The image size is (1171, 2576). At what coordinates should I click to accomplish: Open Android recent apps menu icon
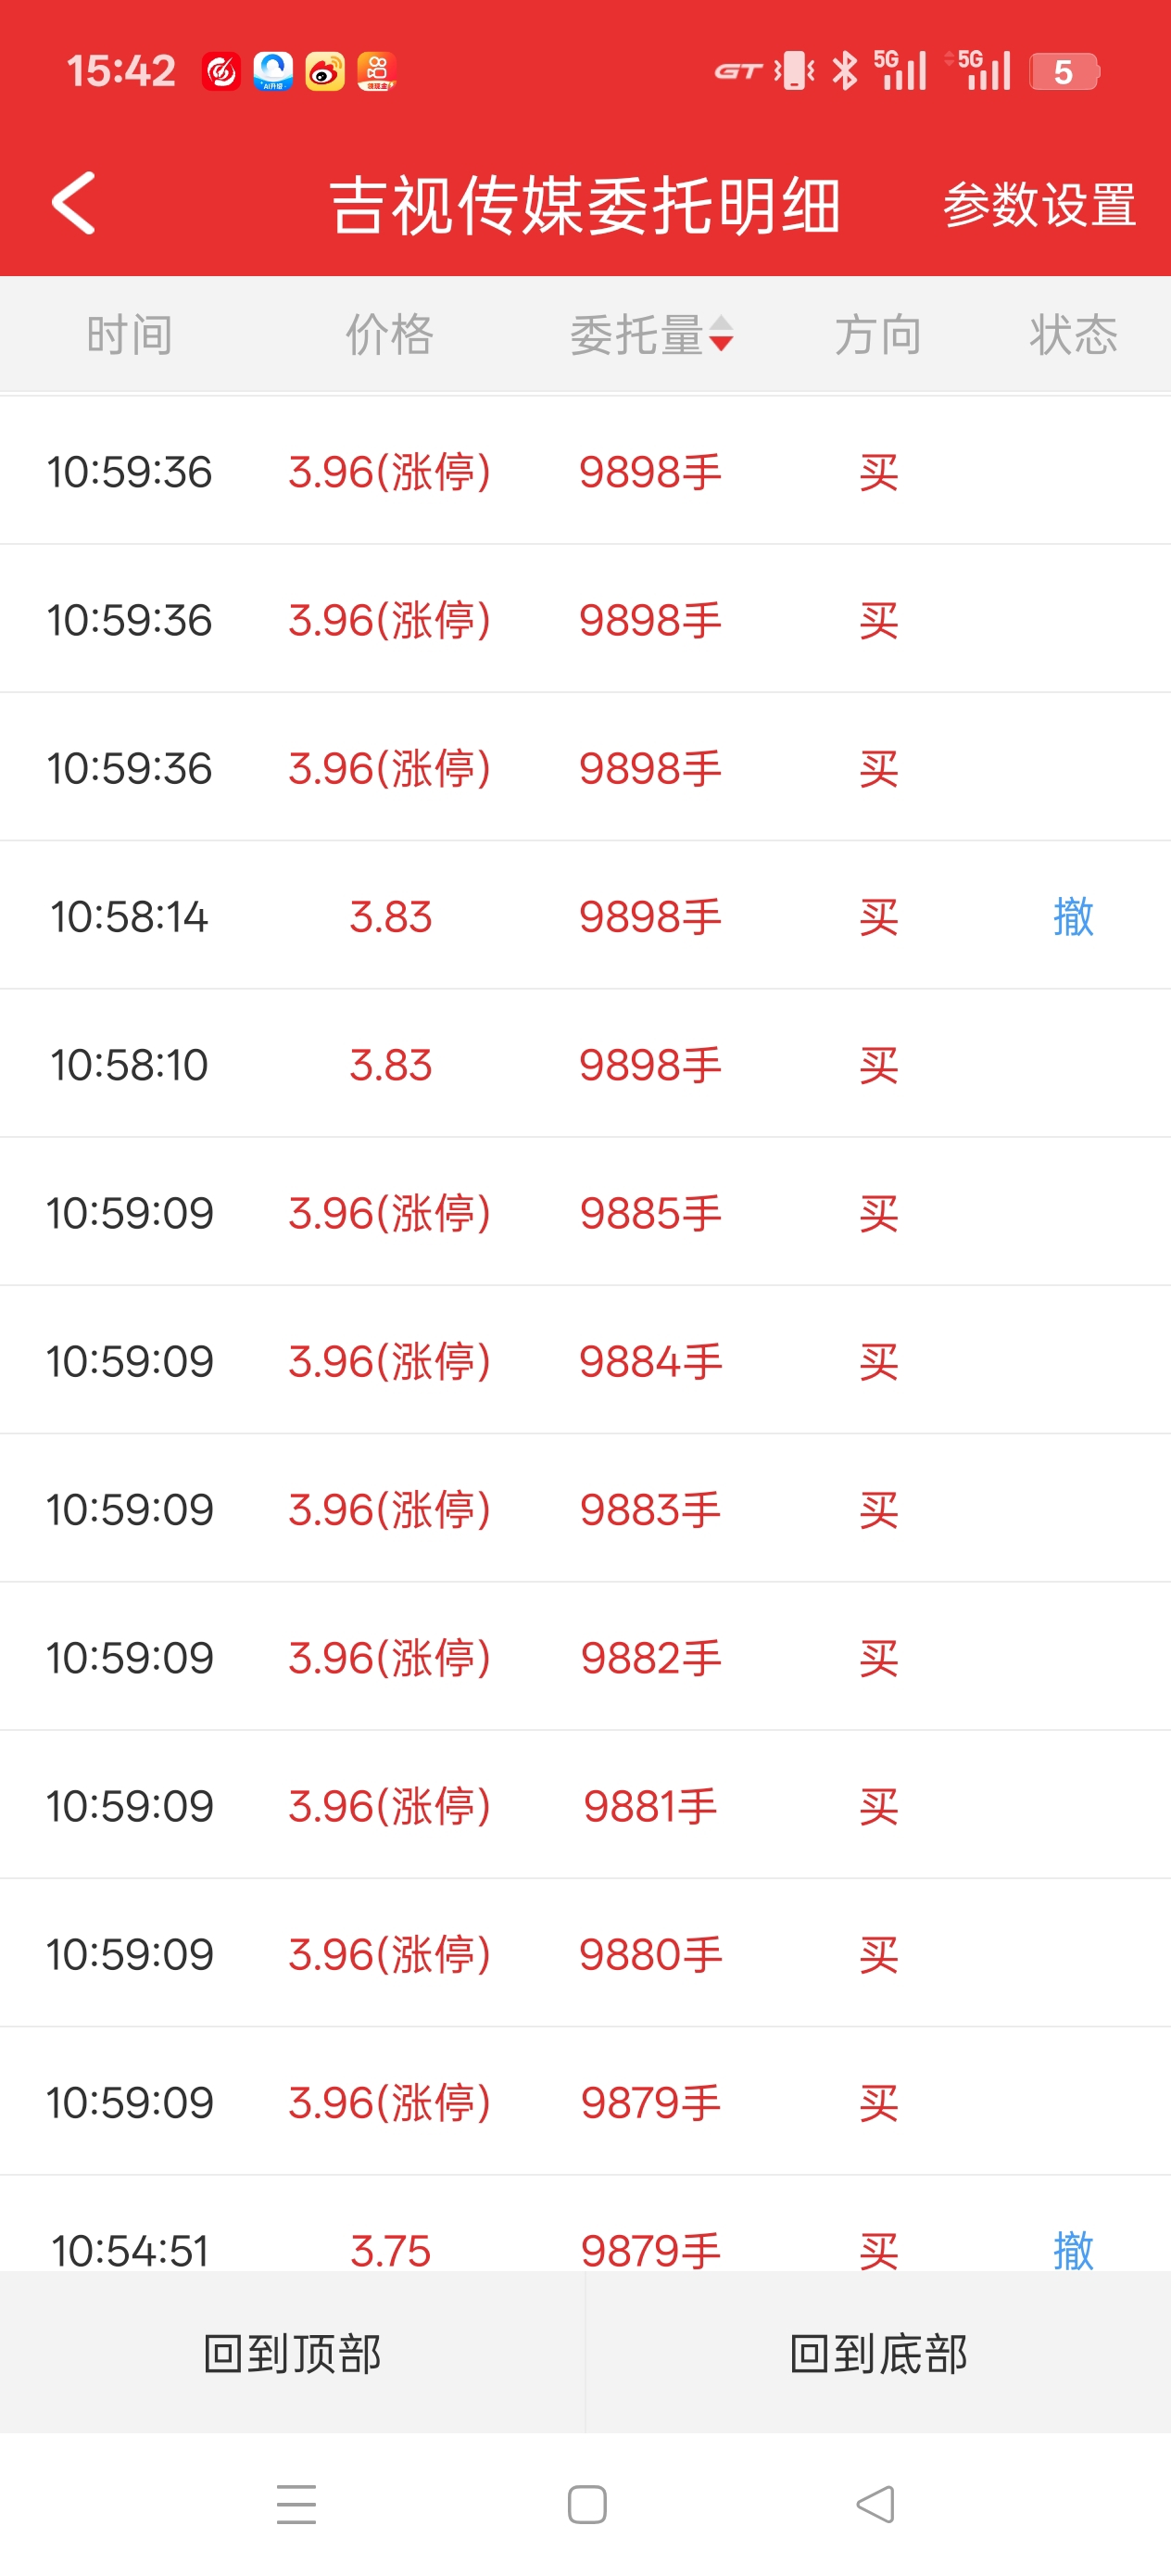[x=296, y=2504]
